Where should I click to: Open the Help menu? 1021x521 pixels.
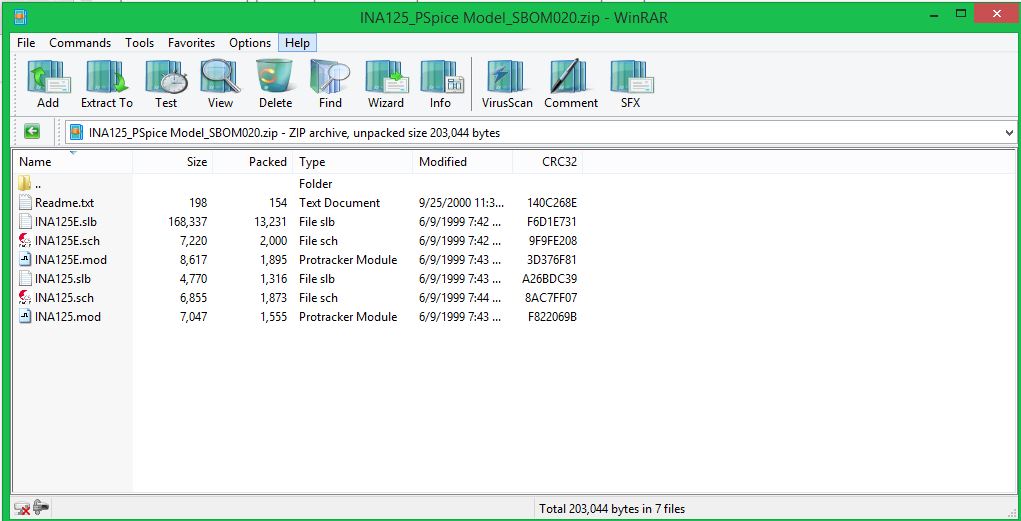click(297, 43)
